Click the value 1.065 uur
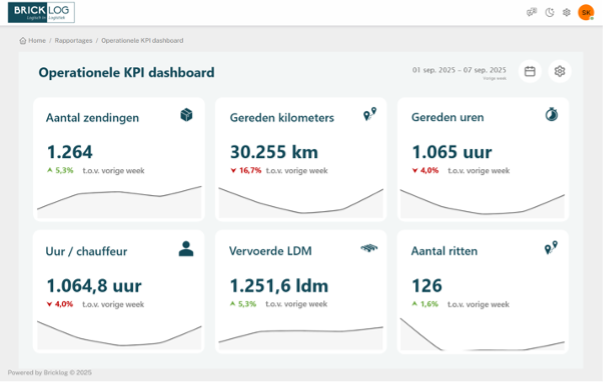The image size is (604, 382). click(x=451, y=152)
